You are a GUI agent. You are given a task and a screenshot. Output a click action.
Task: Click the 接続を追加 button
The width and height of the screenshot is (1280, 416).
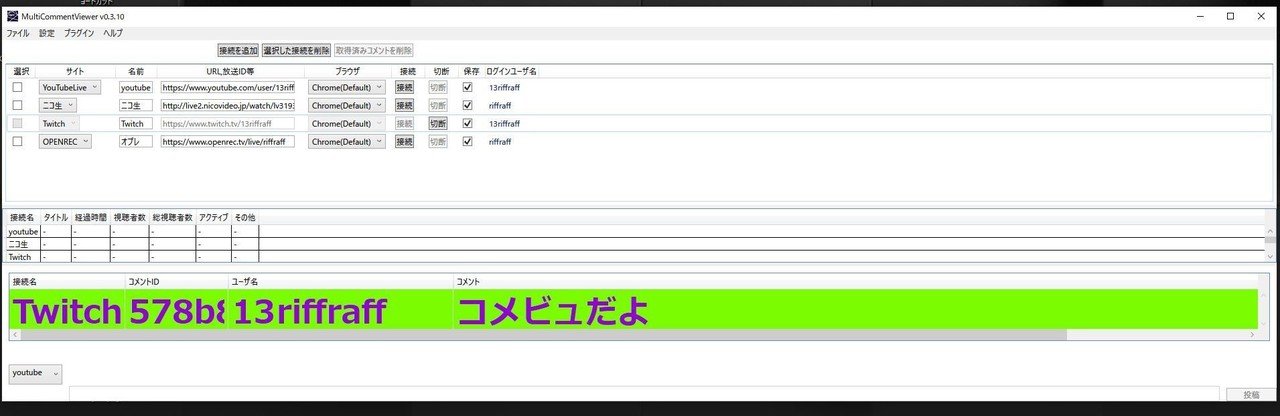tap(238, 50)
